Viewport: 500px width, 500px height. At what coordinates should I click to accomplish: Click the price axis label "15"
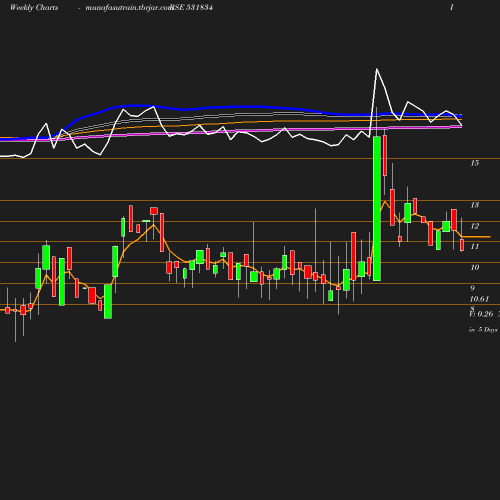(x=475, y=163)
